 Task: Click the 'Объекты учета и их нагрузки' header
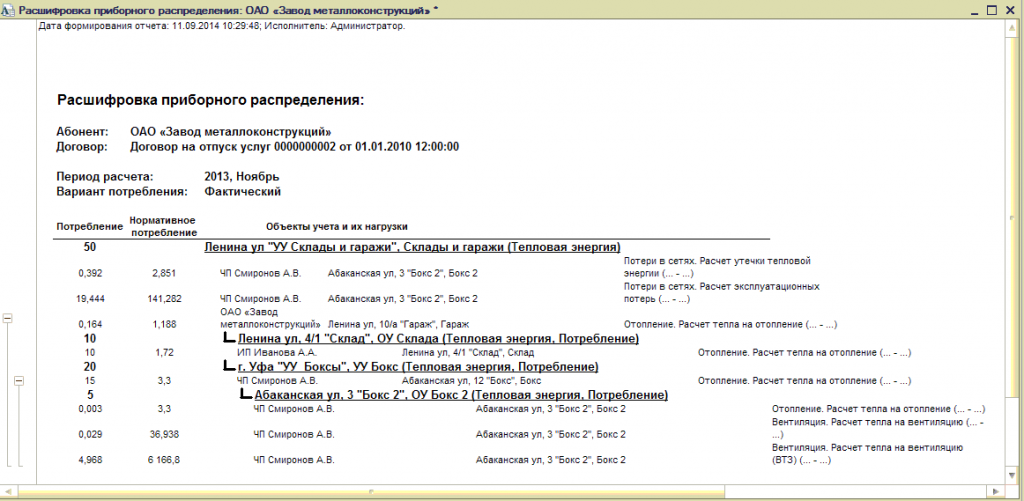click(x=337, y=227)
